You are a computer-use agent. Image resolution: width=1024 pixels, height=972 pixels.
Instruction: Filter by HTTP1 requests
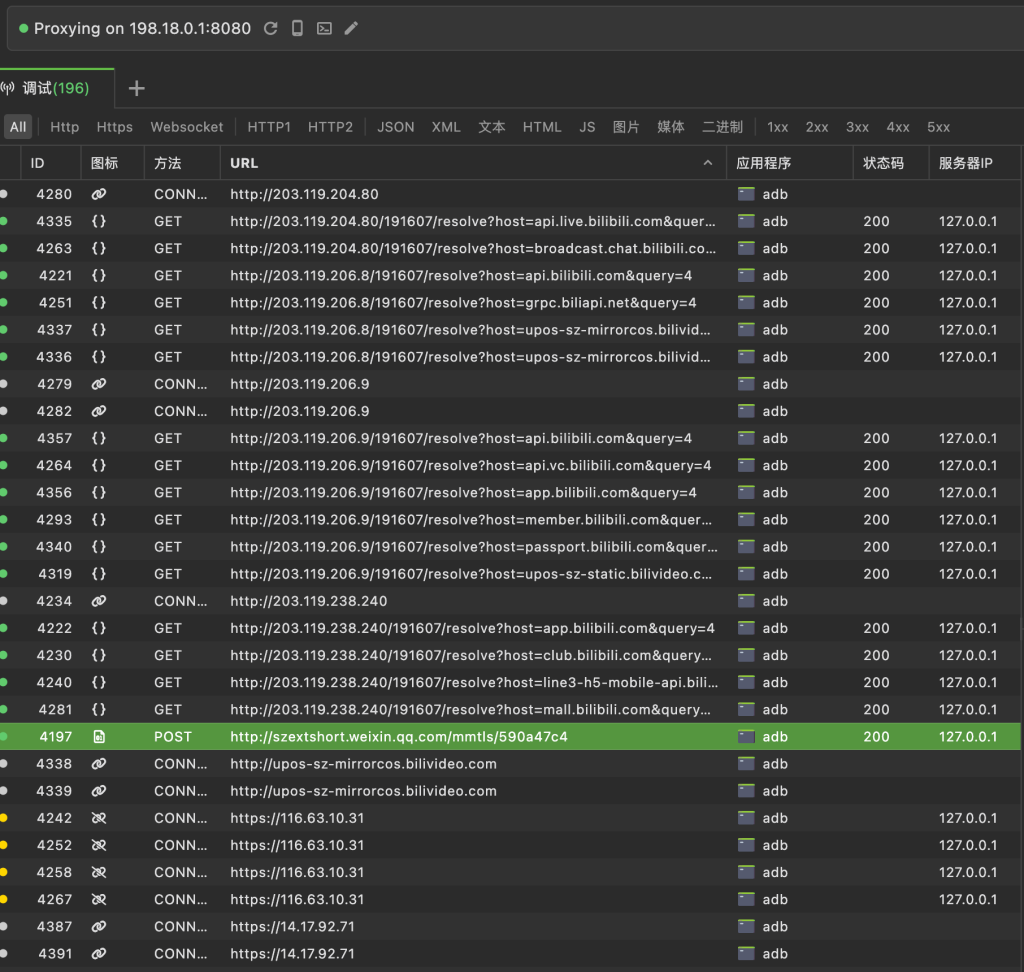pyautogui.click(x=269, y=127)
